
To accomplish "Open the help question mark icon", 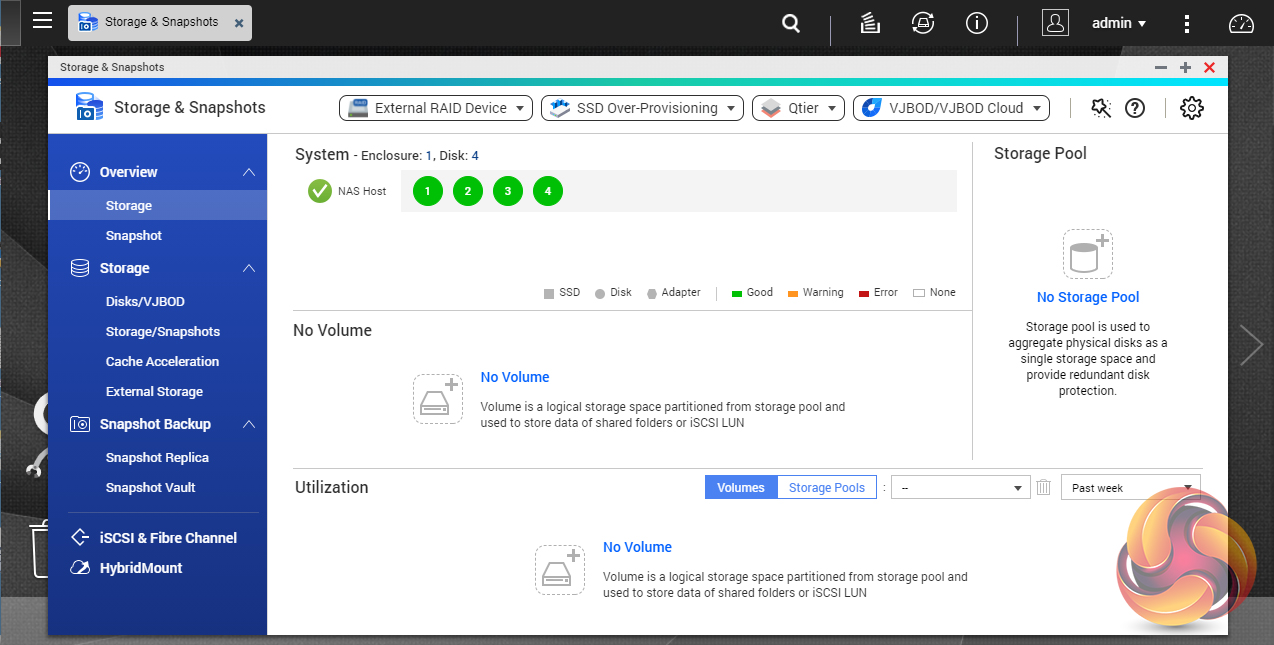I will tap(1135, 108).
